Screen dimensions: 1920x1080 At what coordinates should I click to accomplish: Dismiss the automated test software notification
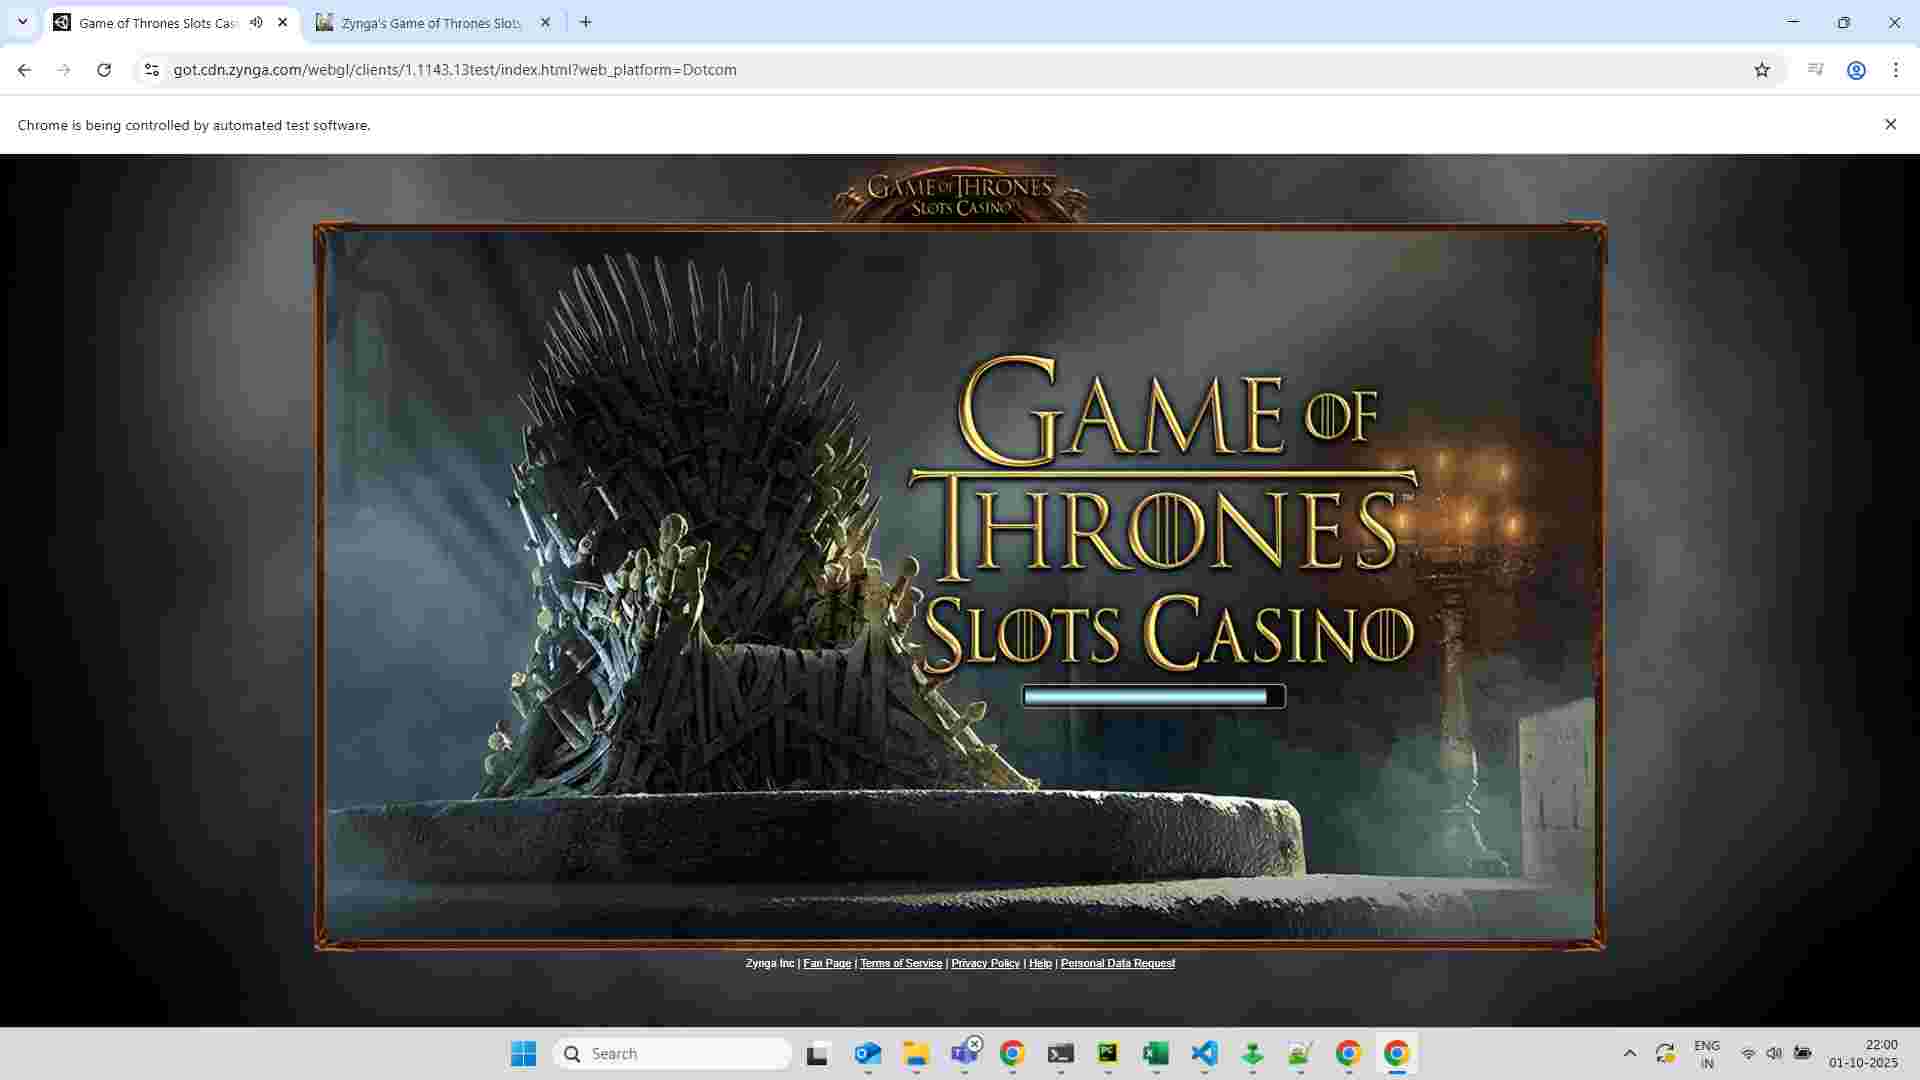click(1890, 124)
